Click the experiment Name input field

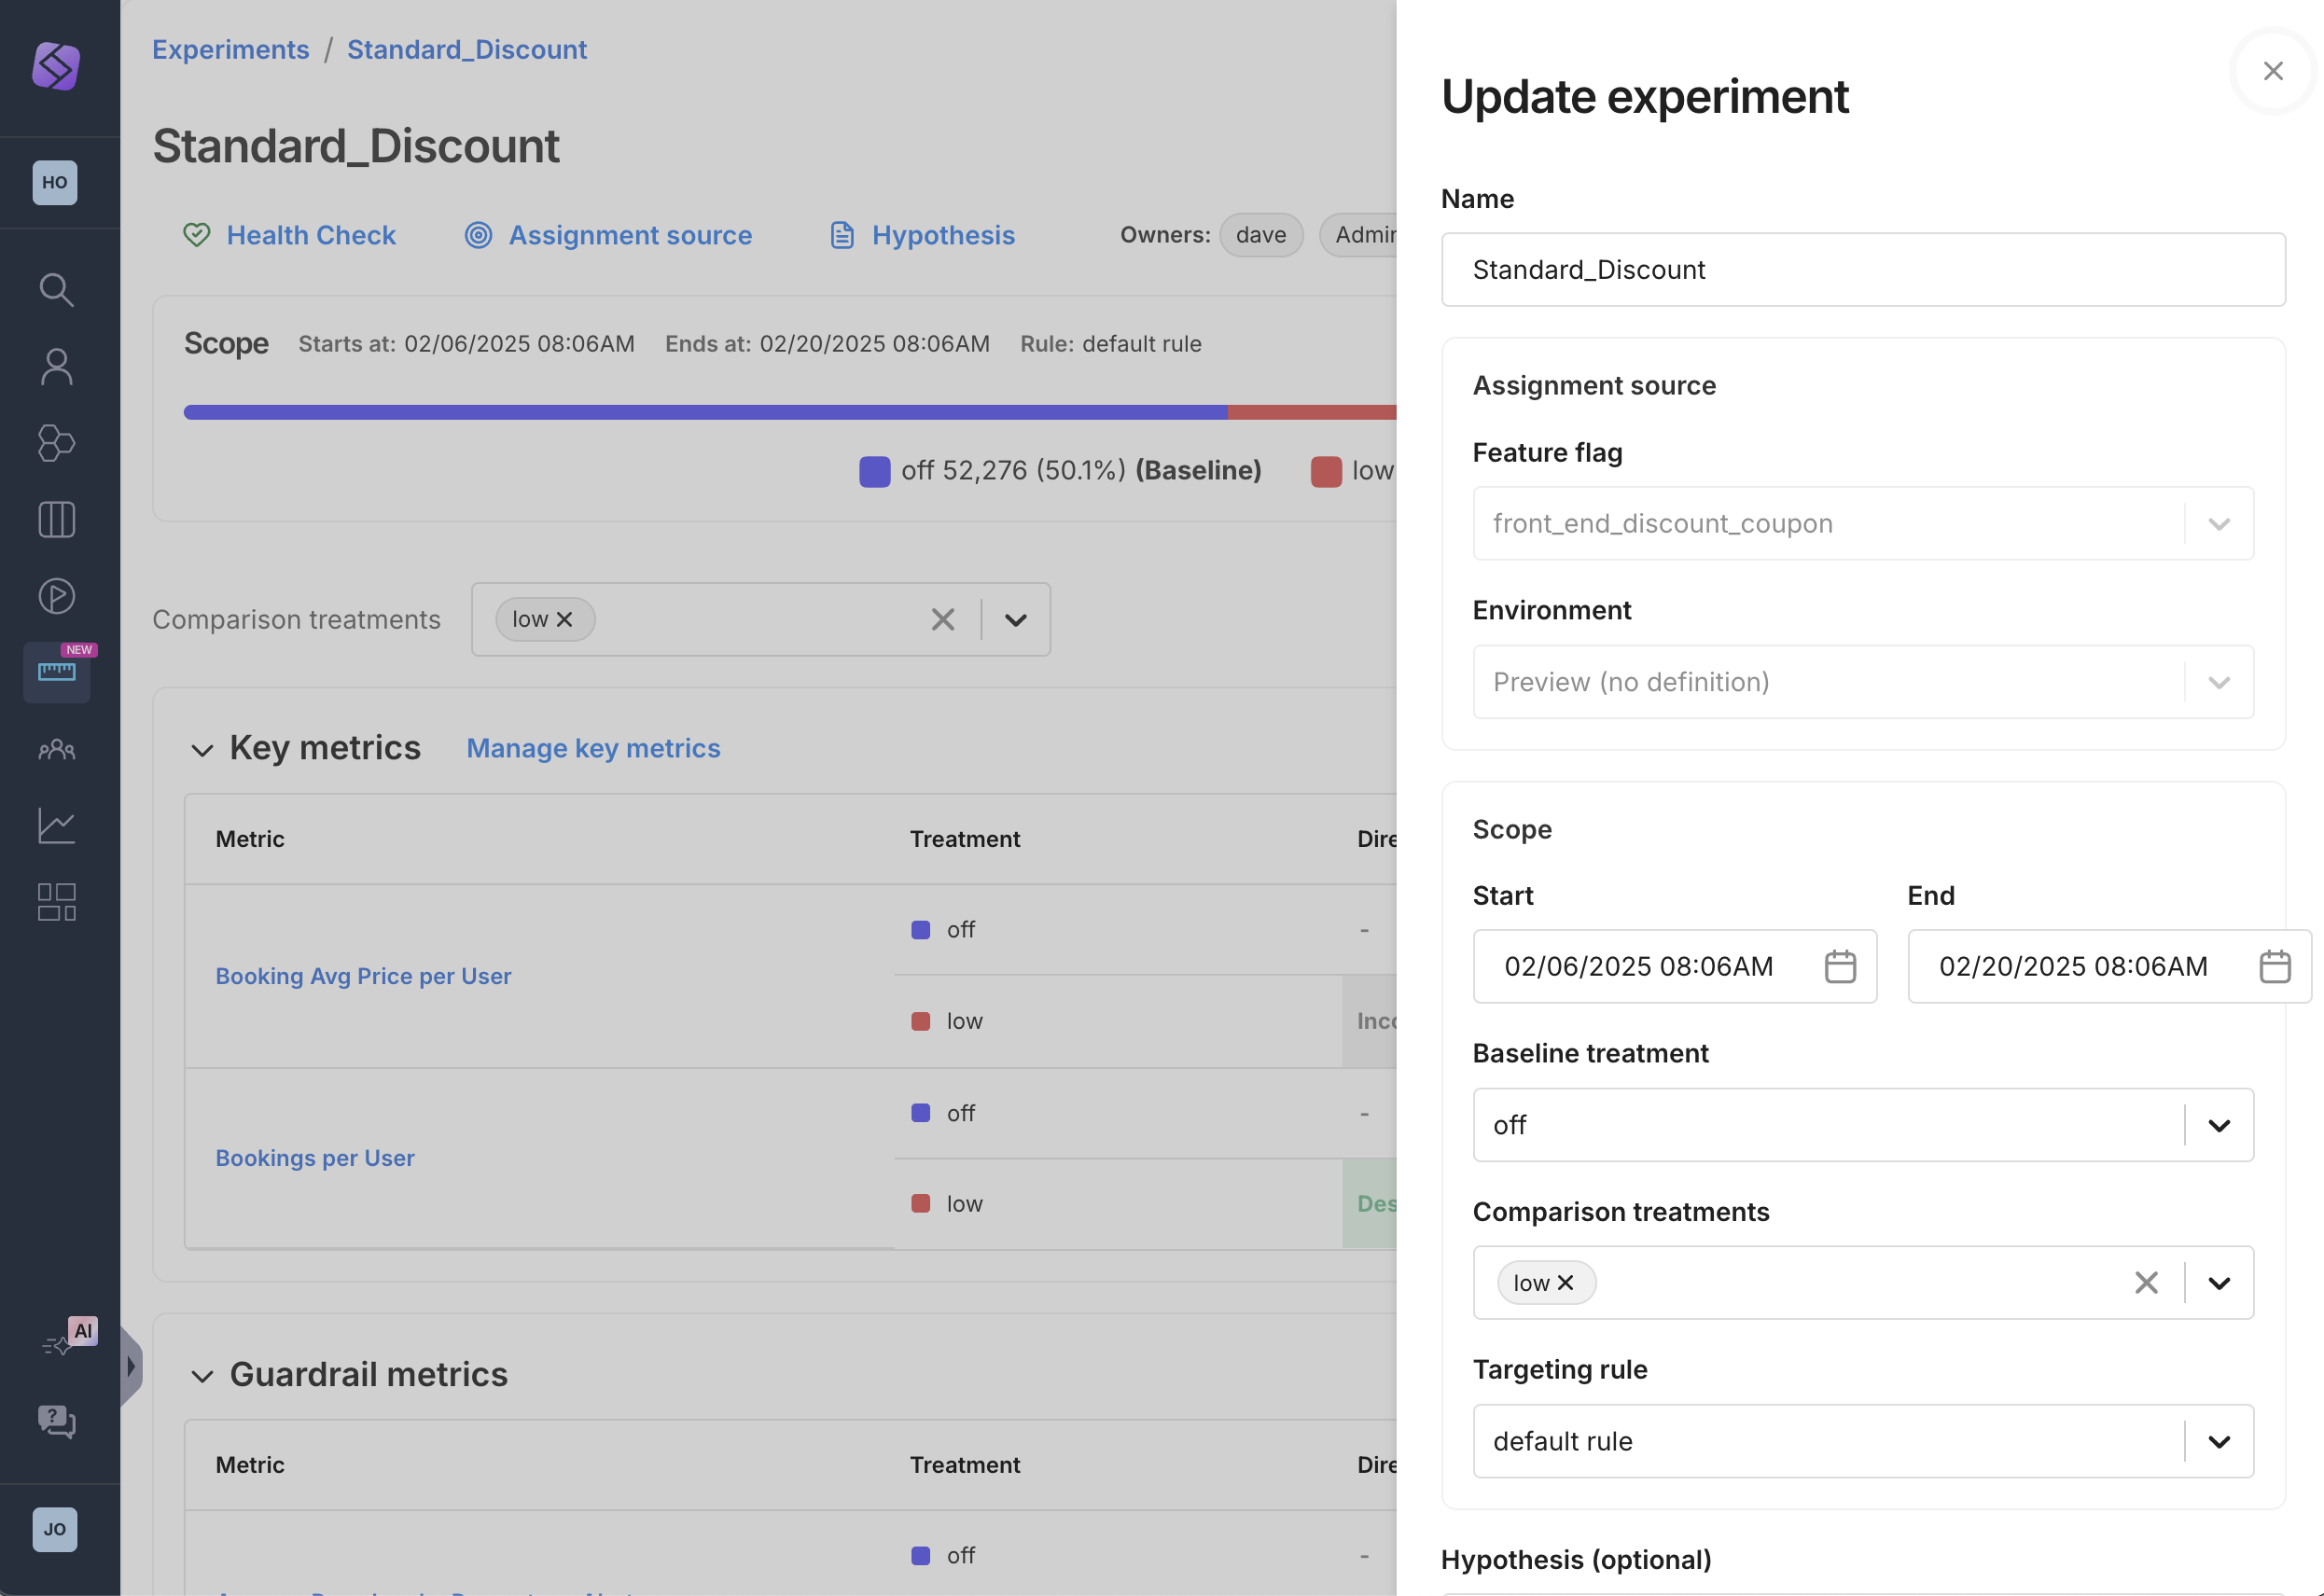1862,270
